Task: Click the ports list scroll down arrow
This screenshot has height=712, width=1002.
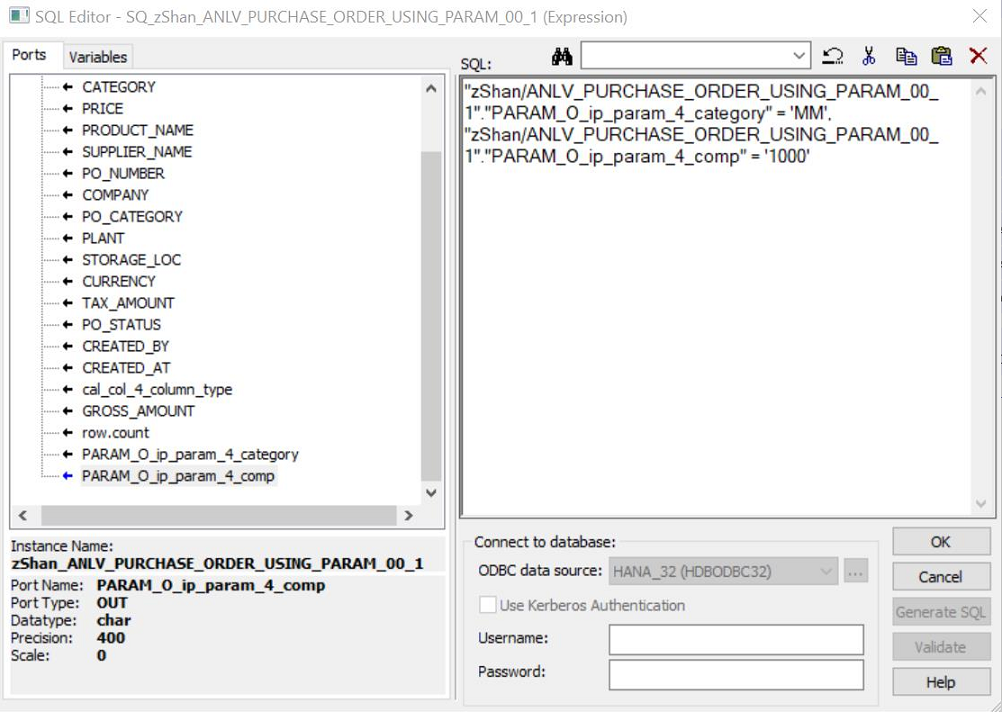Action: coord(431,493)
